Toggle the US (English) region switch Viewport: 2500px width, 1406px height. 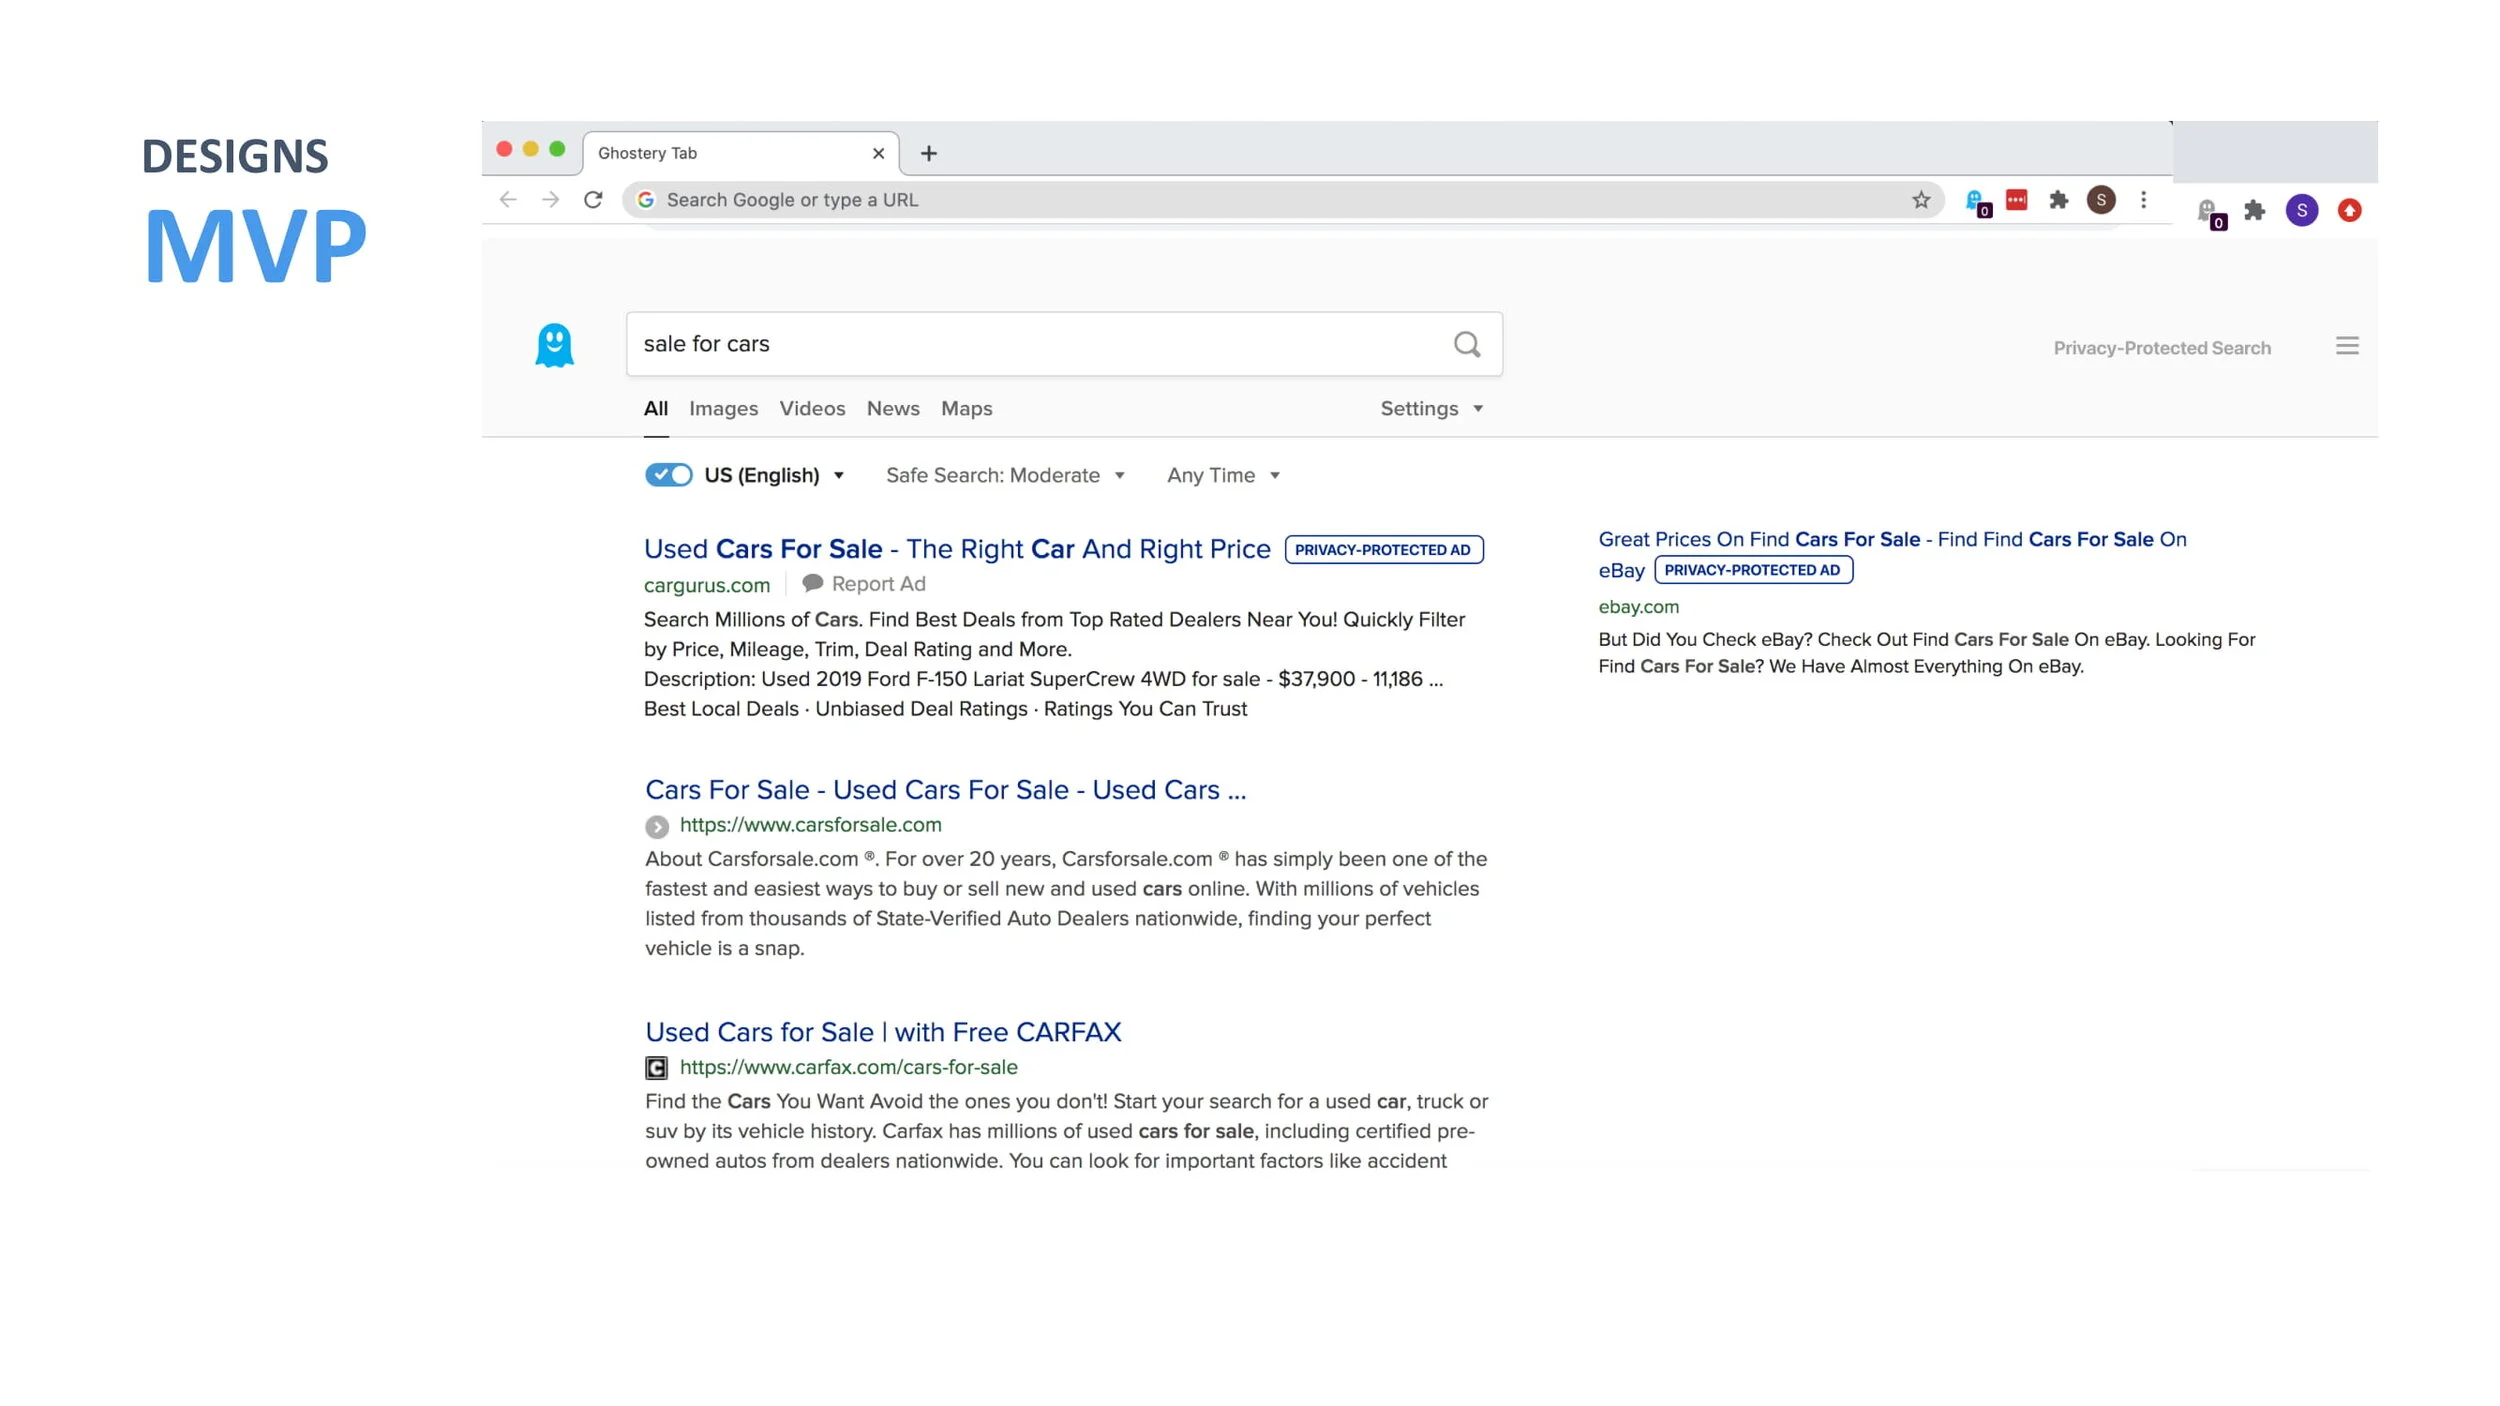pos(668,475)
